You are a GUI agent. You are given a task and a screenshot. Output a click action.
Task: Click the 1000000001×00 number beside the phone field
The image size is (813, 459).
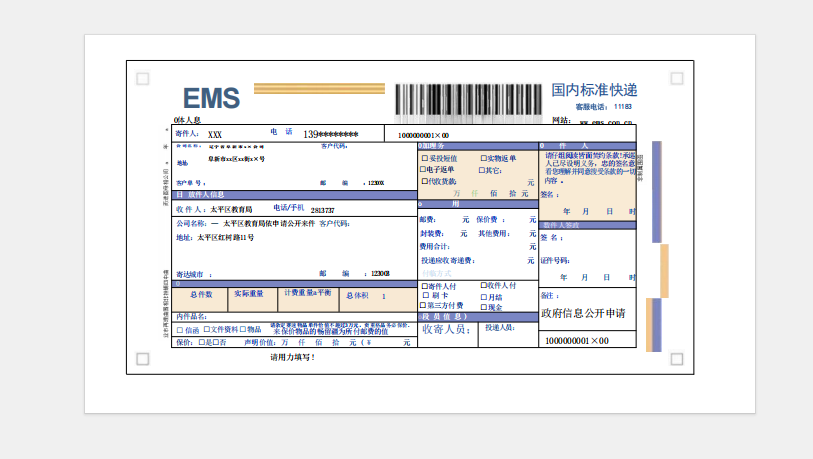pyautogui.click(x=423, y=135)
